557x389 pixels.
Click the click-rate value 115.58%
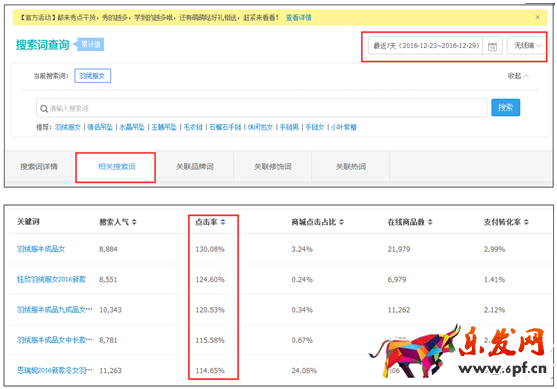pyautogui.click(x=210, y=340)
